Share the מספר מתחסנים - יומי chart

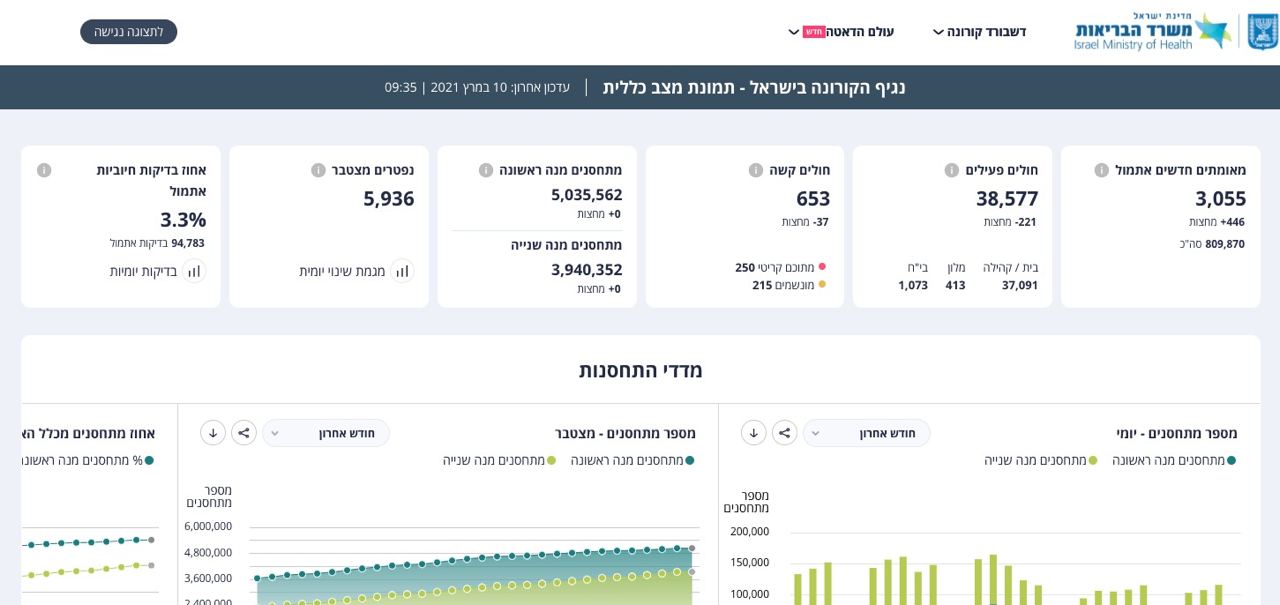pos(785,433)
